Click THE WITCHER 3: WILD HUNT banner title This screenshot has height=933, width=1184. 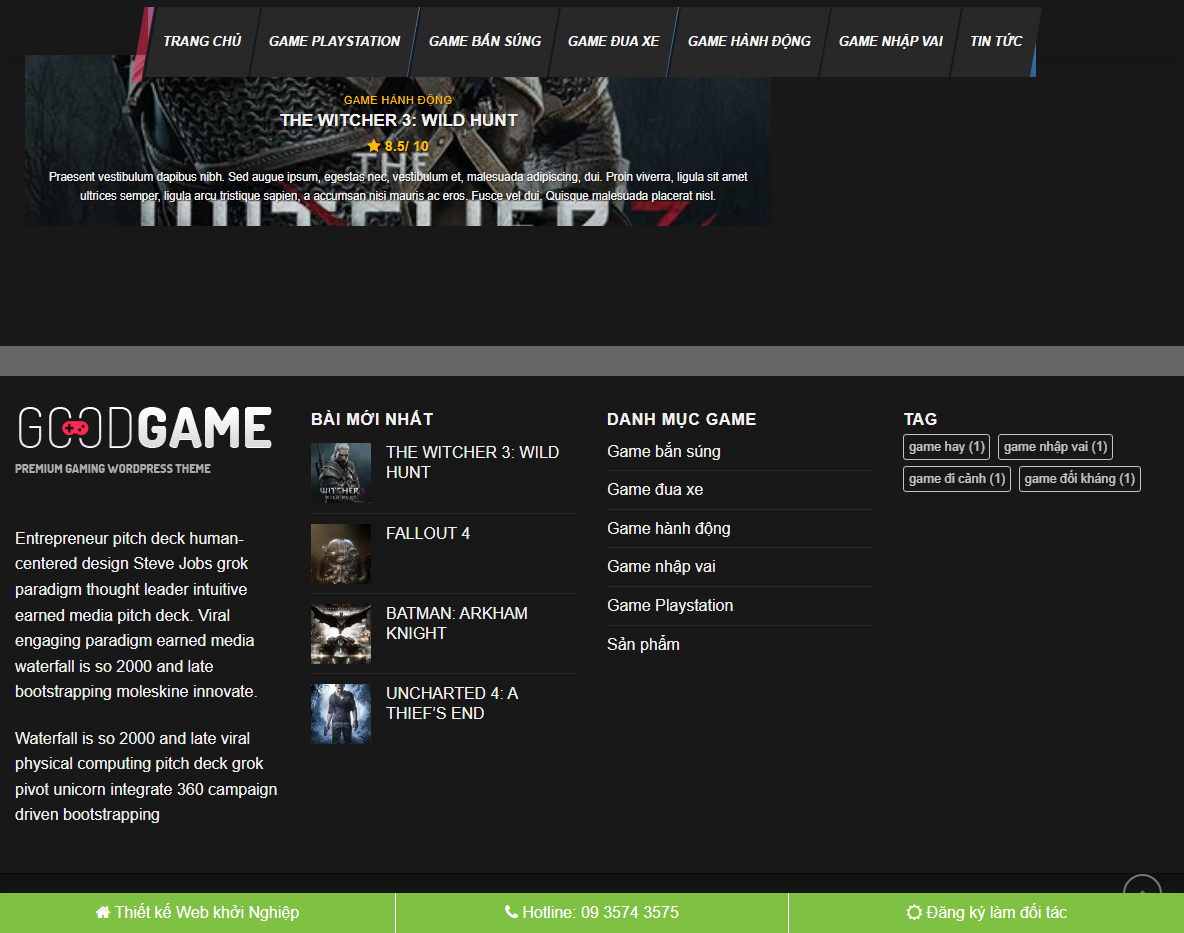point(398,119)
